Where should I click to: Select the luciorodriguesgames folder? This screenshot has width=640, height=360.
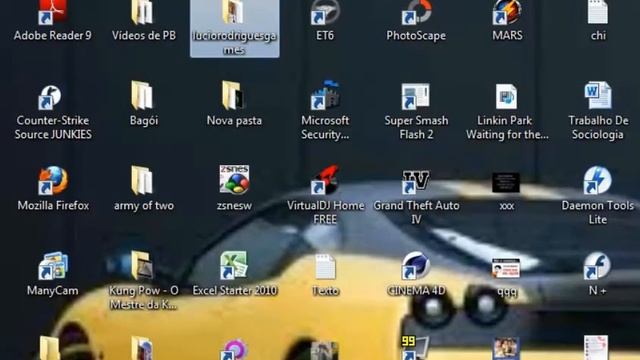234,28
